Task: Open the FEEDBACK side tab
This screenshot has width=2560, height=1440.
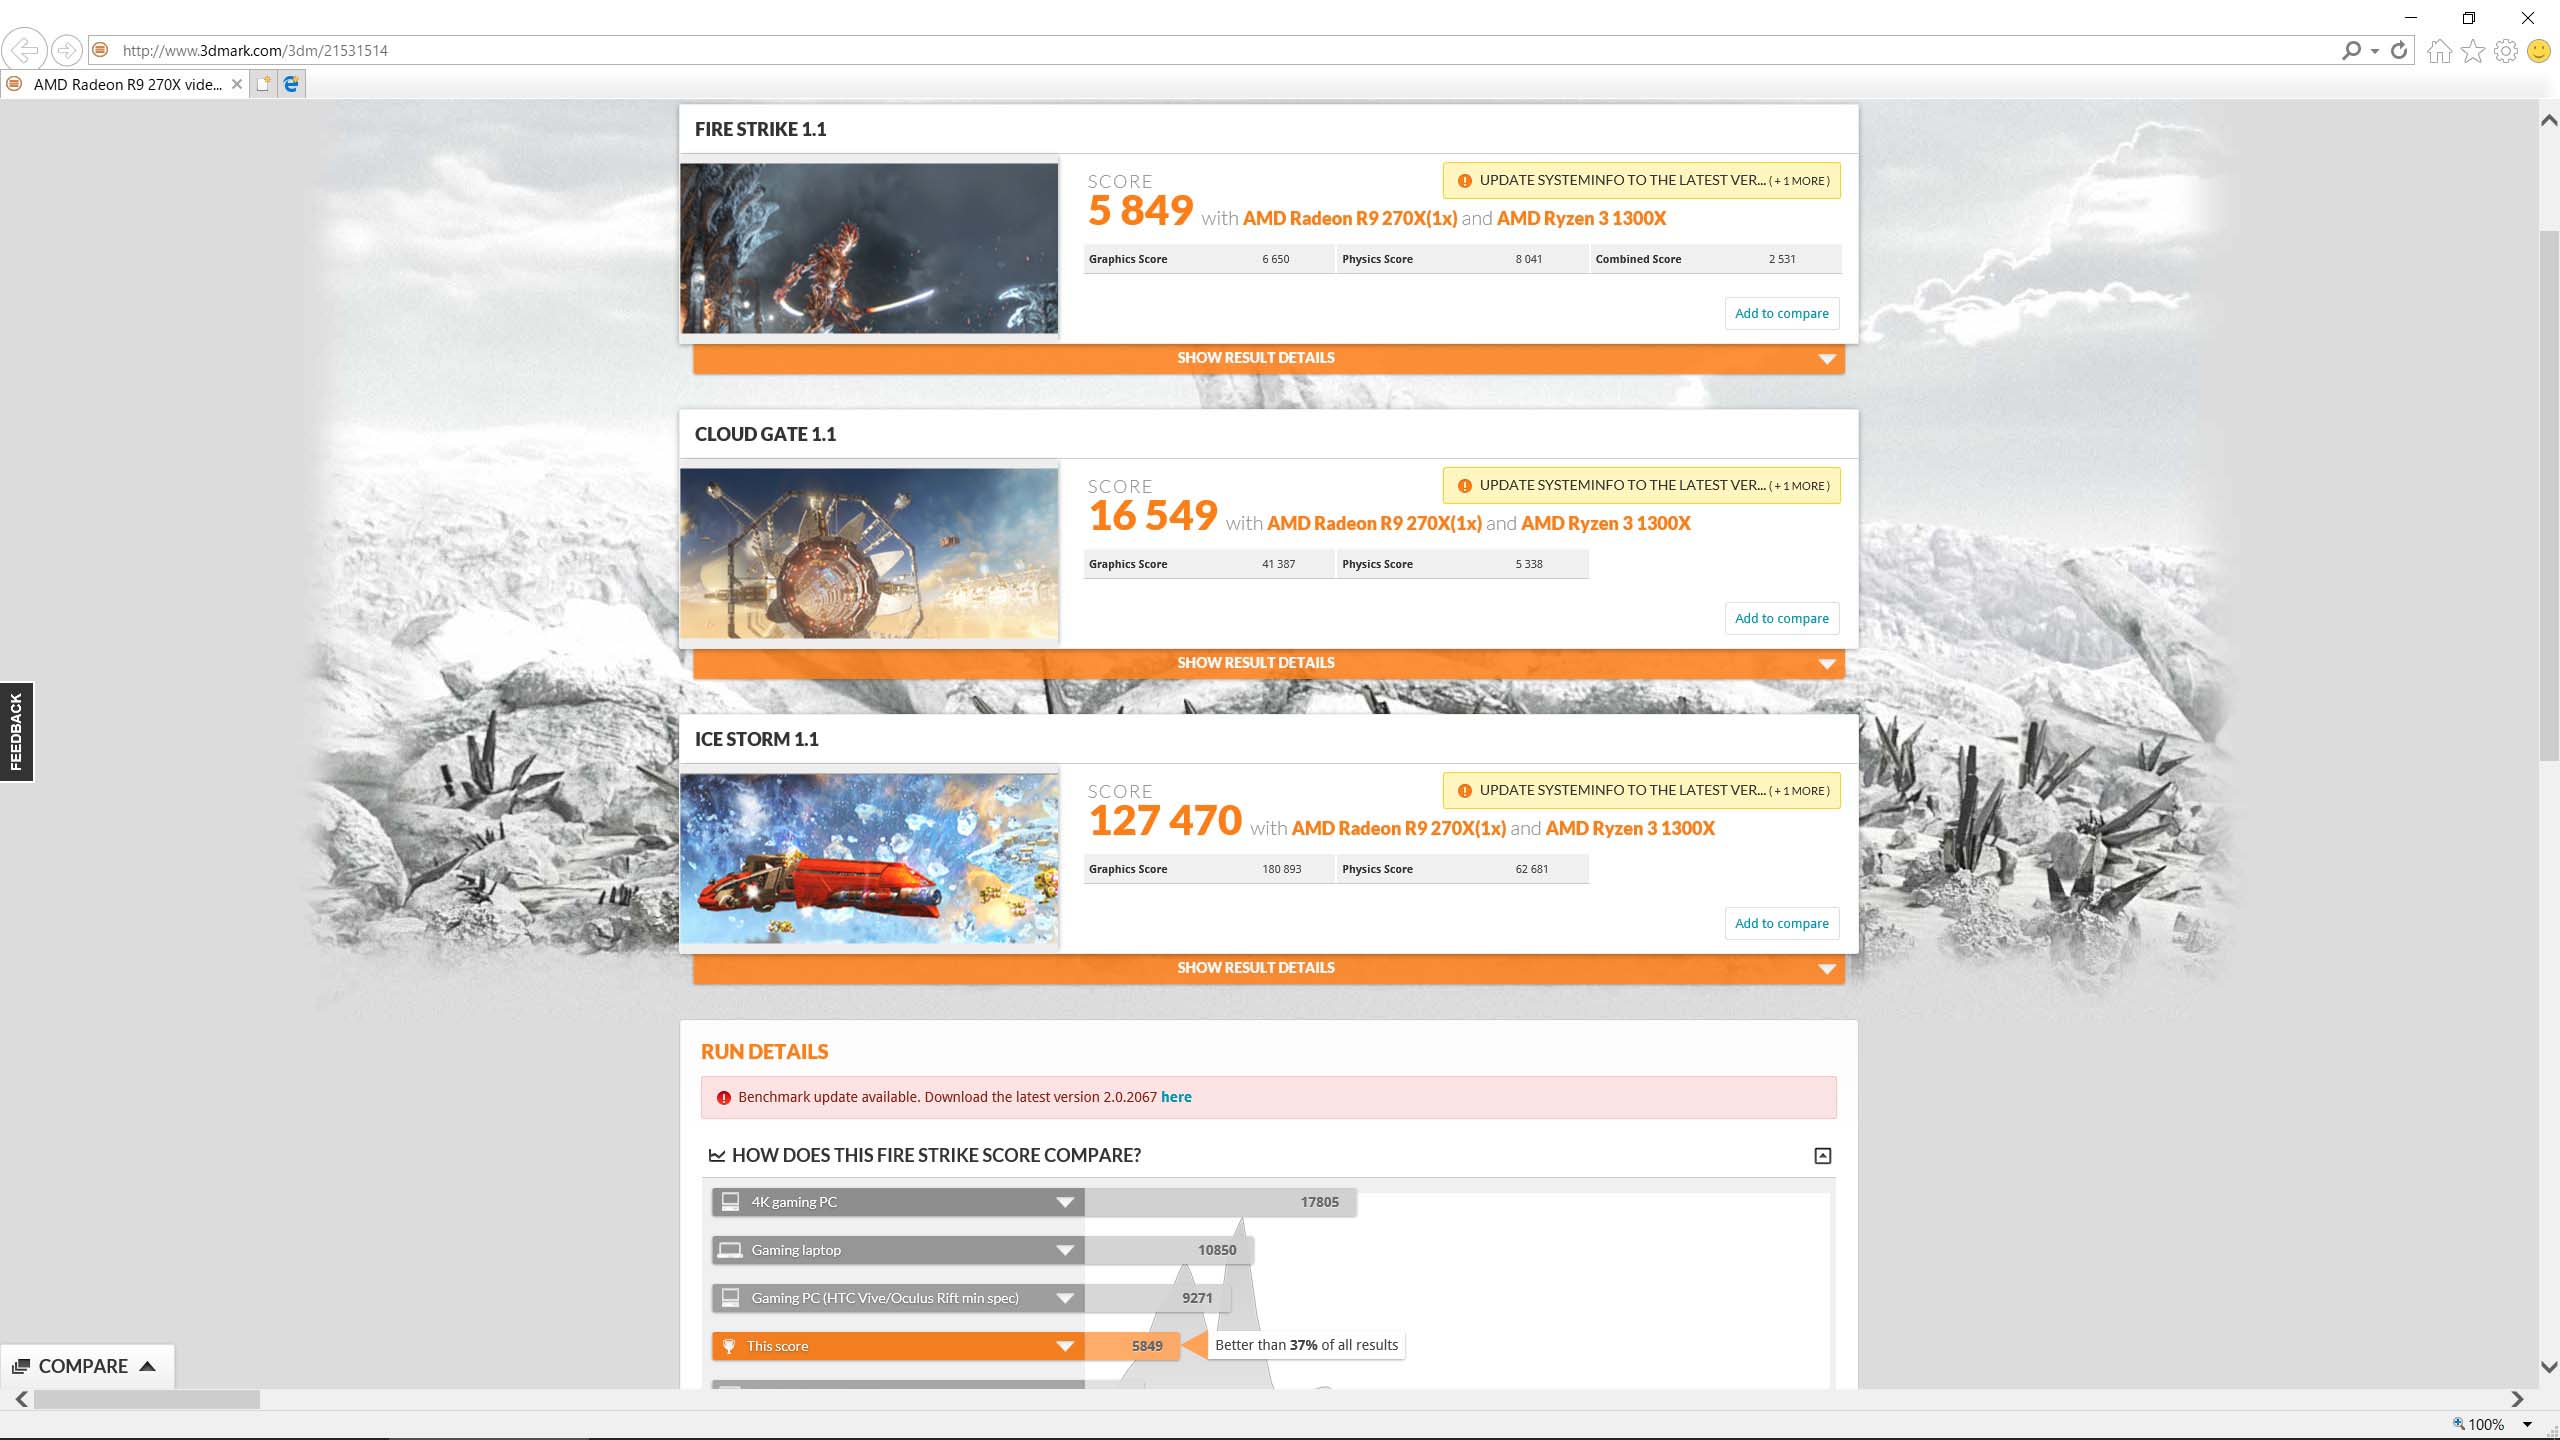Action: pyautogui.click(x=16, y=732)
